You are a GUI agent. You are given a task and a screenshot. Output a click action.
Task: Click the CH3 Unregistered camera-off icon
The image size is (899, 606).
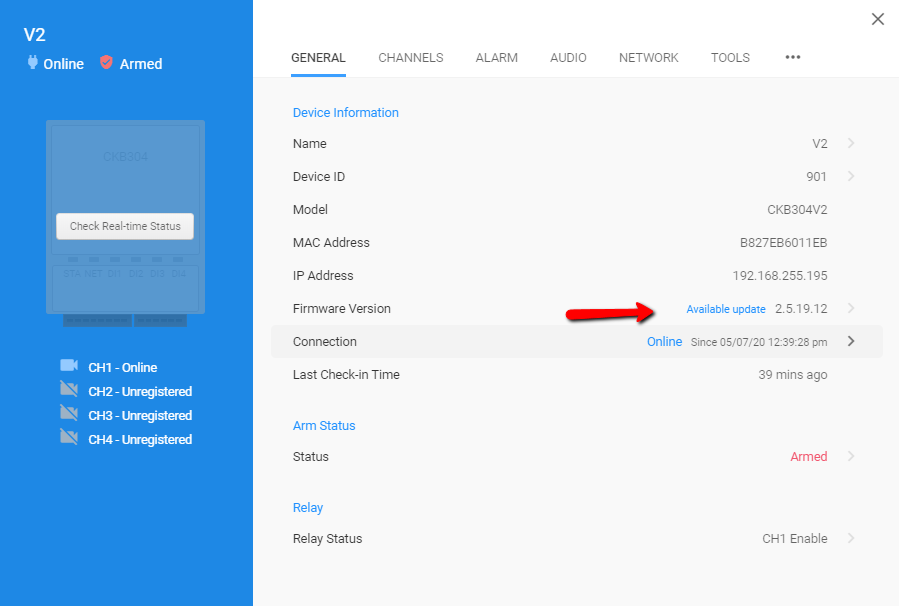pos(69,413)
